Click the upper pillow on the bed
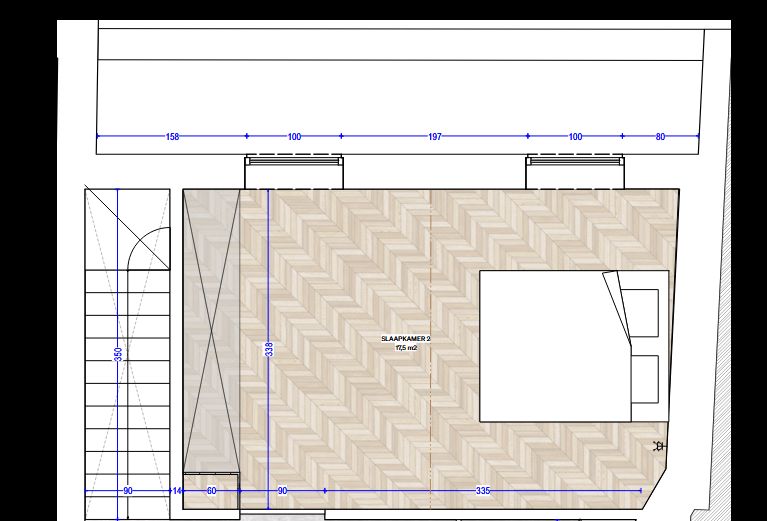 tap(640, 312)
